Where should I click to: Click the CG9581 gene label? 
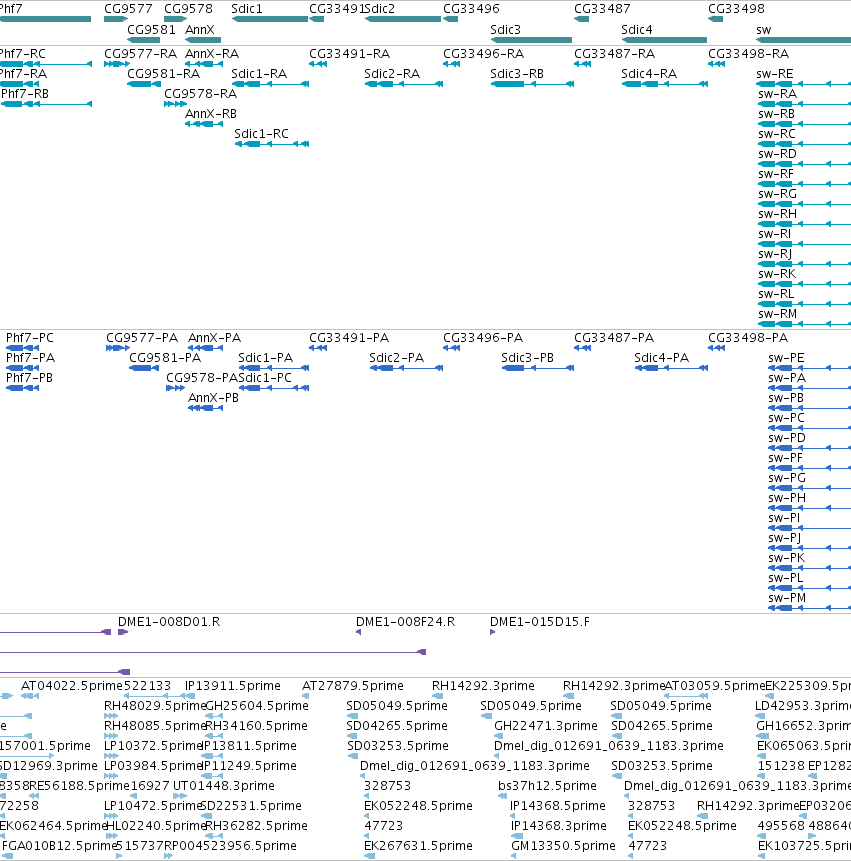coord(152,30)
